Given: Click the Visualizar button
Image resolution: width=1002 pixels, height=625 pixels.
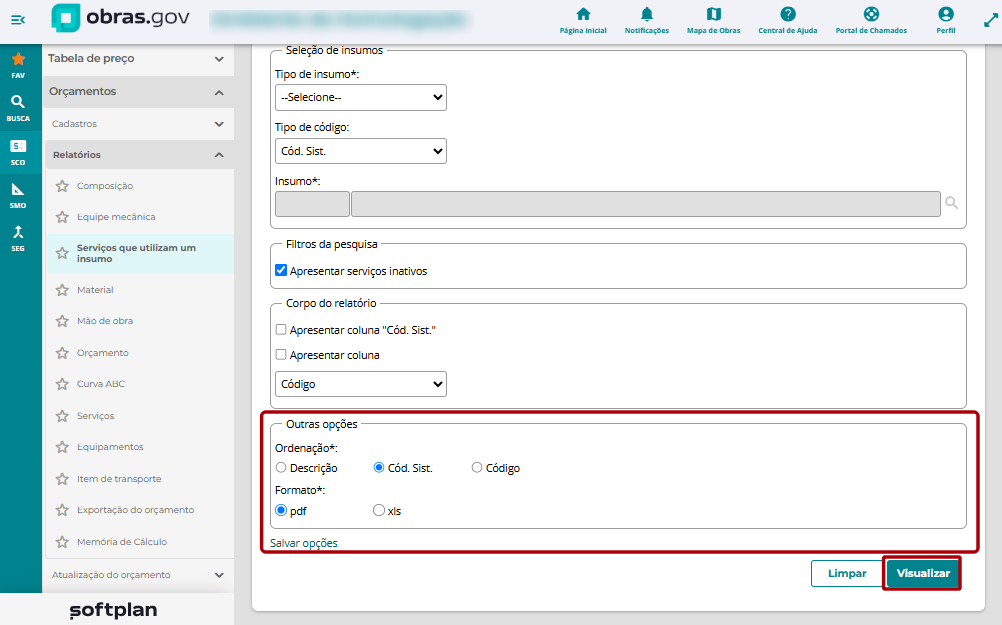Looking at the screenshot, I should tap(923, 573).
